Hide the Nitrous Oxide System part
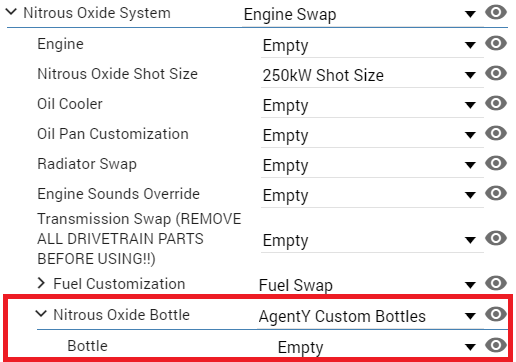 point(496,13)
